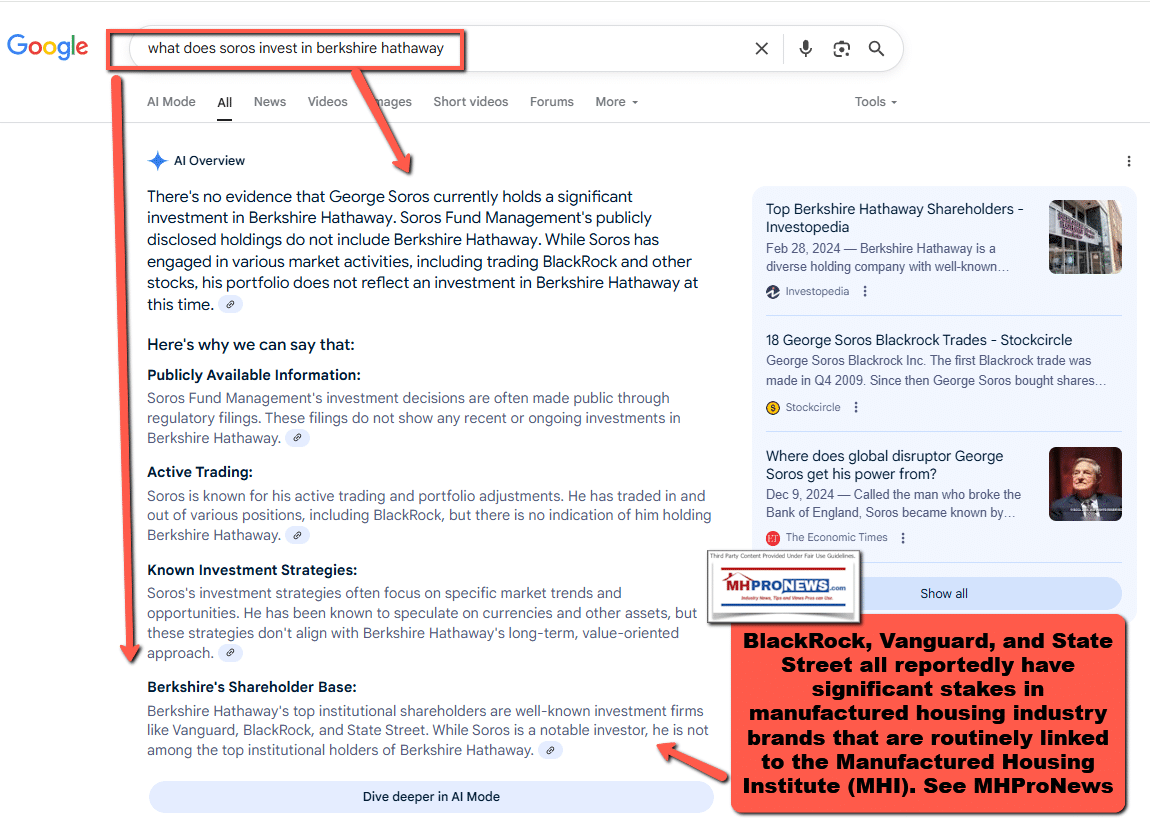Click the AI Overview sparkle icon
Viewport: 1150px width, 818px height.
157,161
